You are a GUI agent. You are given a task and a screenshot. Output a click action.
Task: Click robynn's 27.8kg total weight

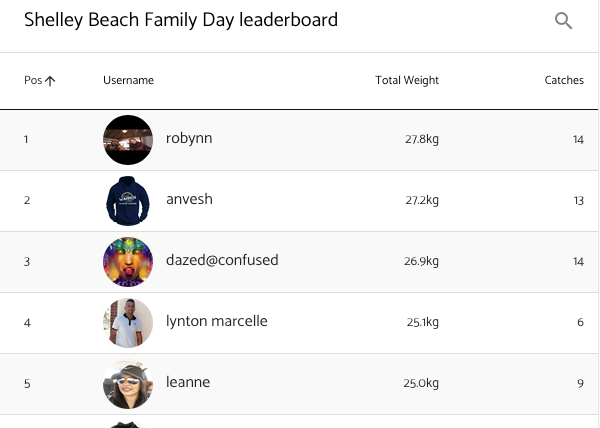click(421, 140)
